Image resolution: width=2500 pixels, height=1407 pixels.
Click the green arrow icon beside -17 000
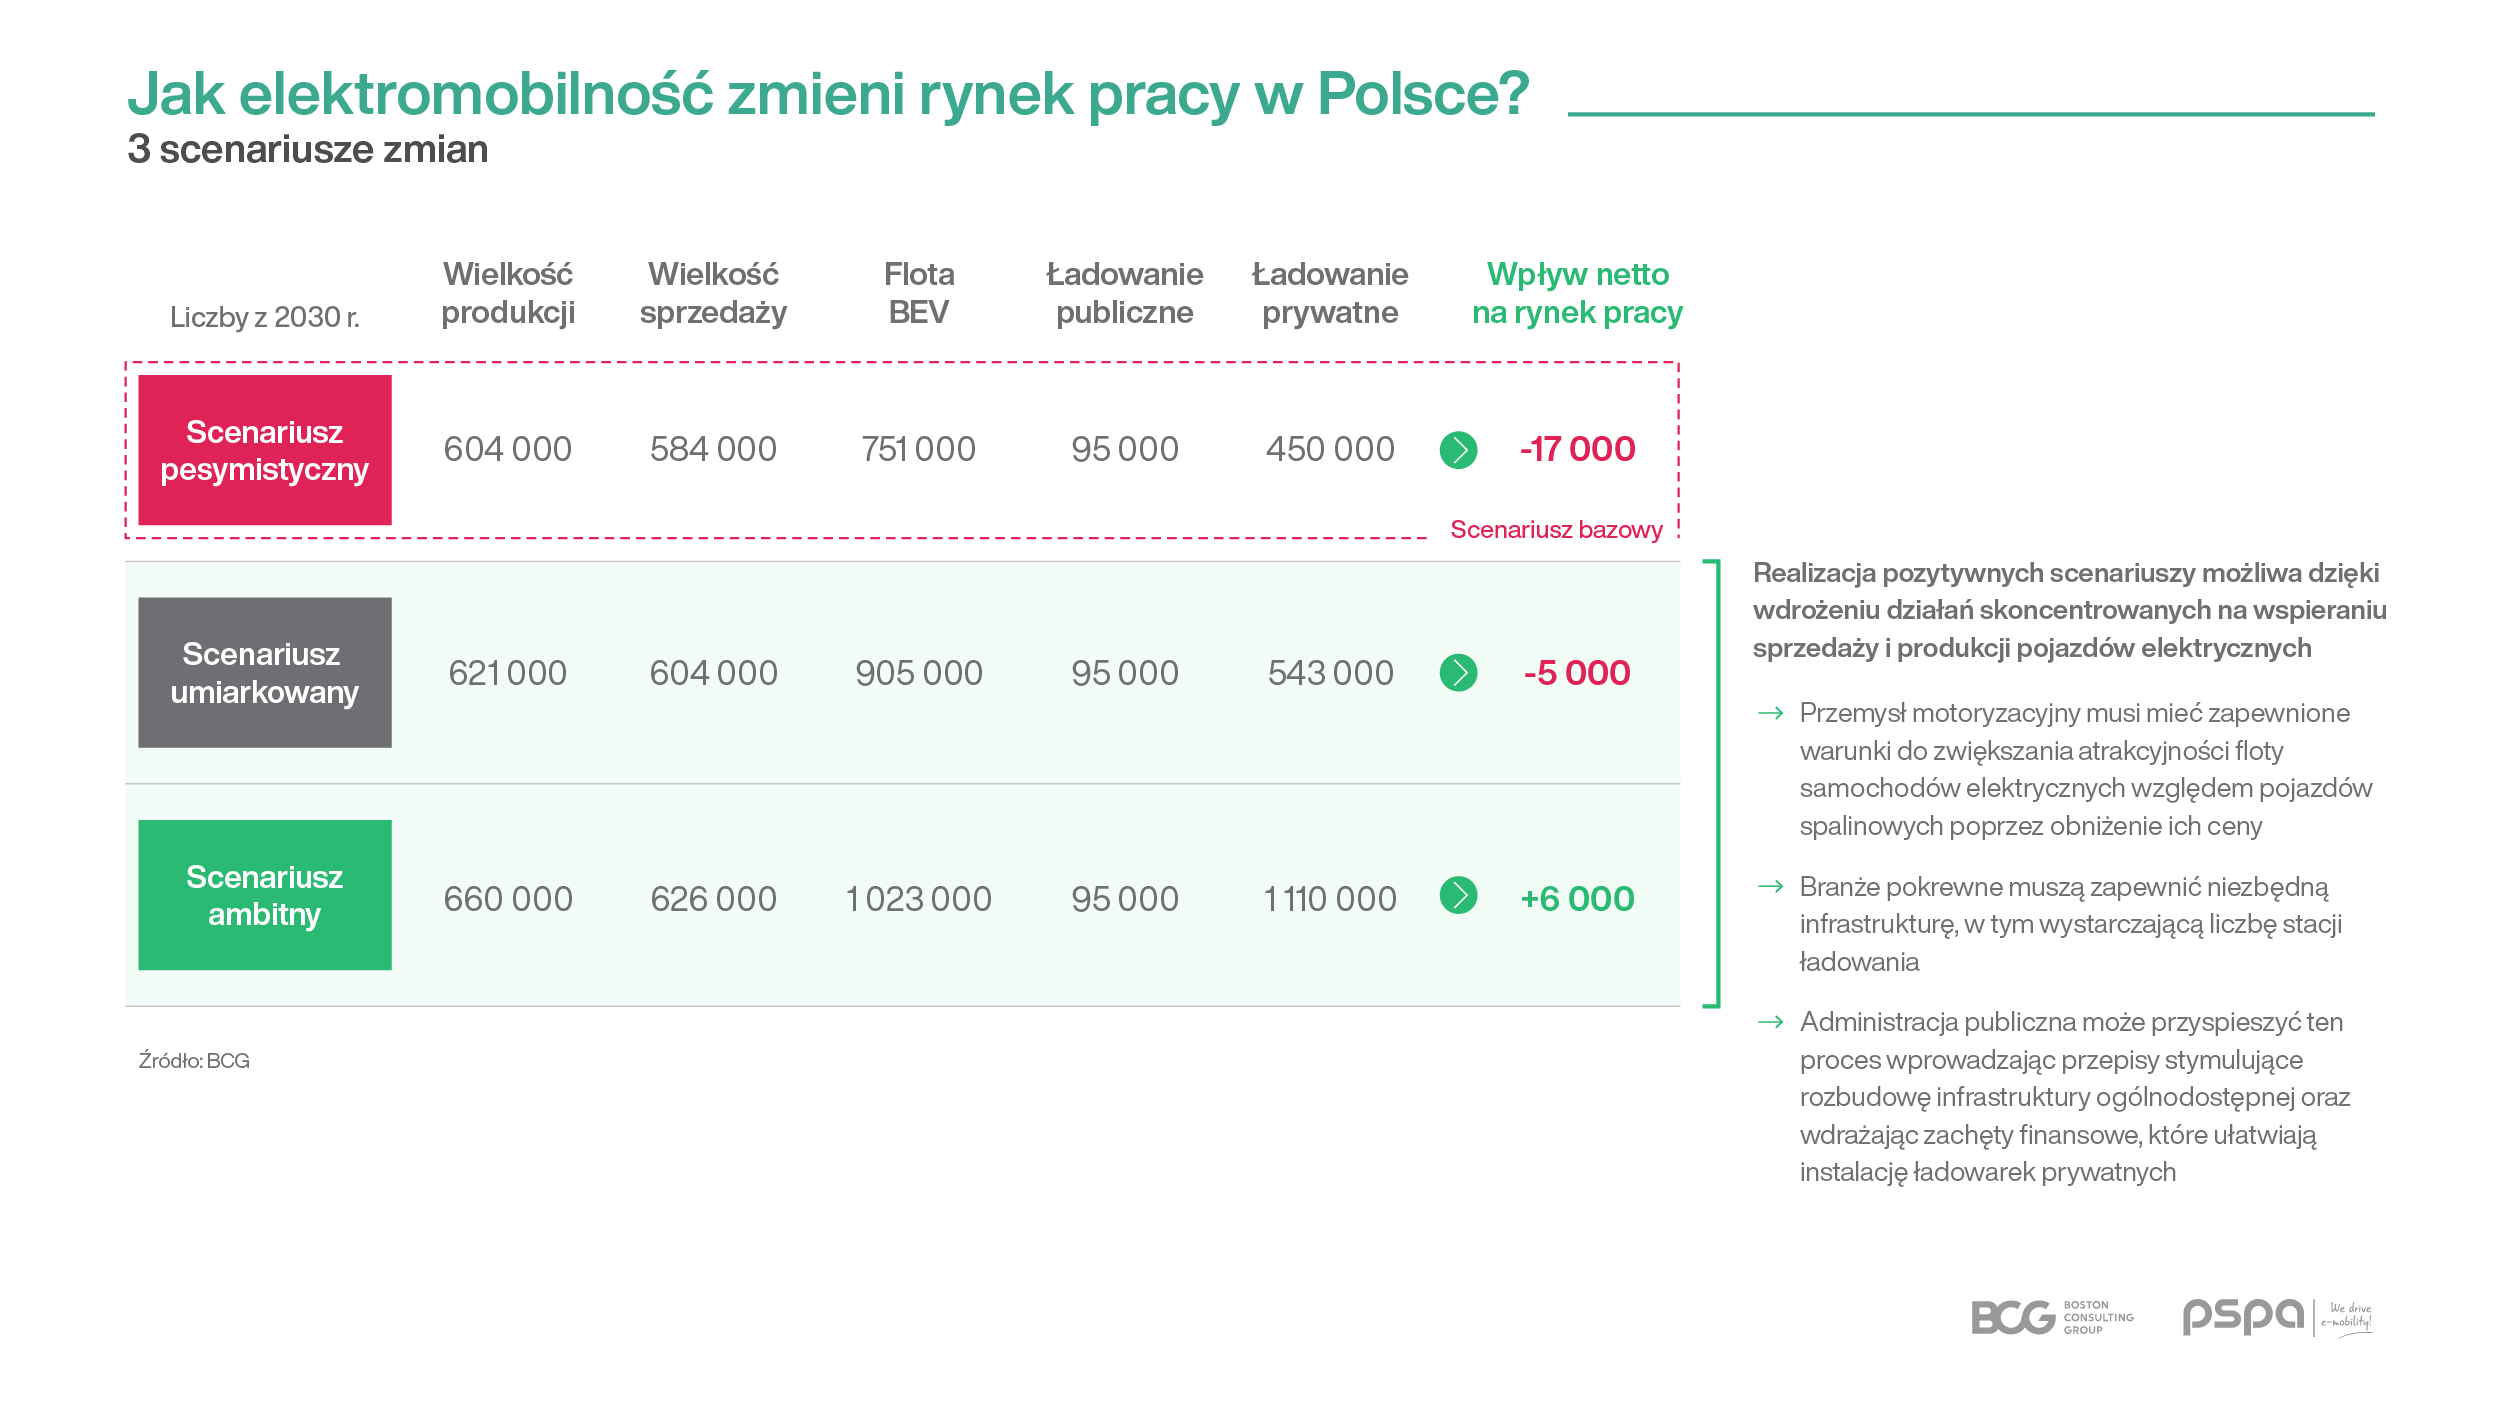pyautogui.click(x=1458, y=450)
